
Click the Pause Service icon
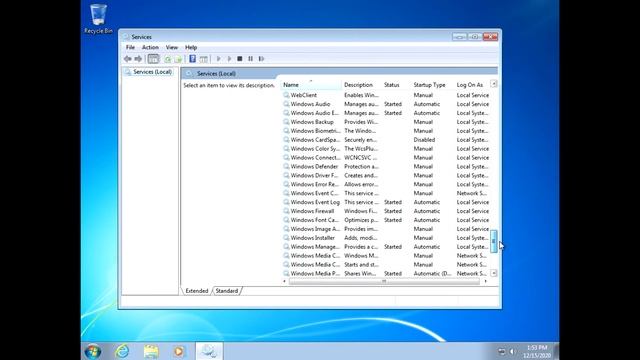coord(250,59)
